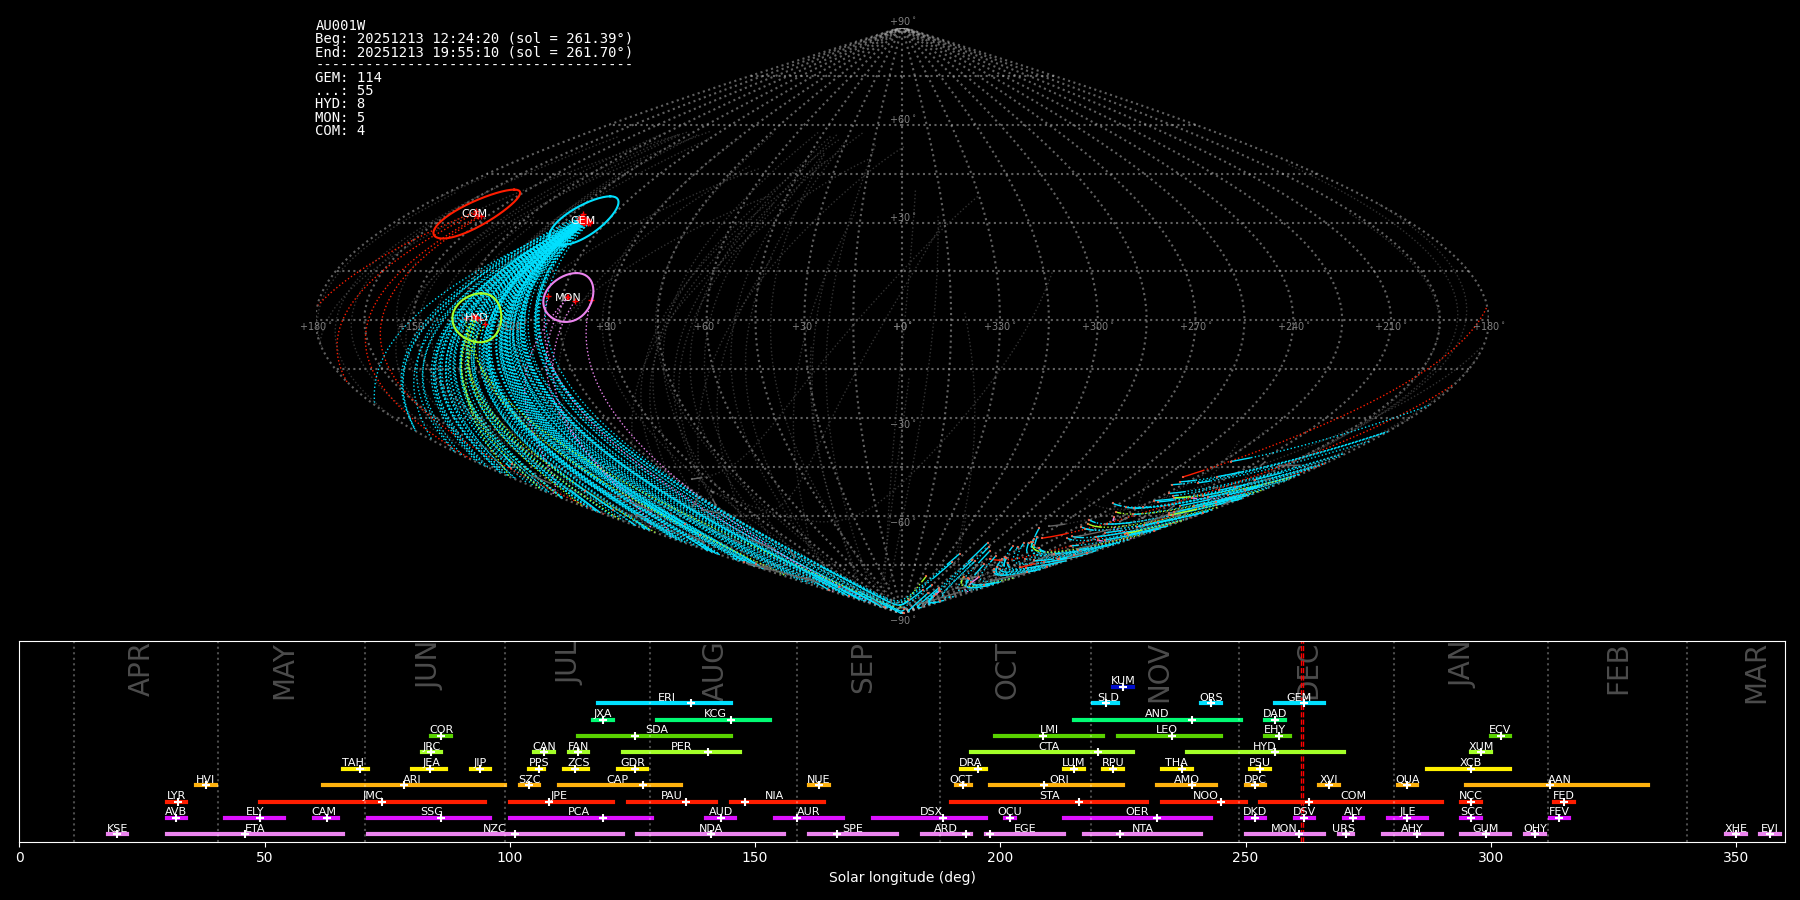Select the AND shower bar in timeline
The width and height of the screenshot is (1800, 900).
(1157, 720)
